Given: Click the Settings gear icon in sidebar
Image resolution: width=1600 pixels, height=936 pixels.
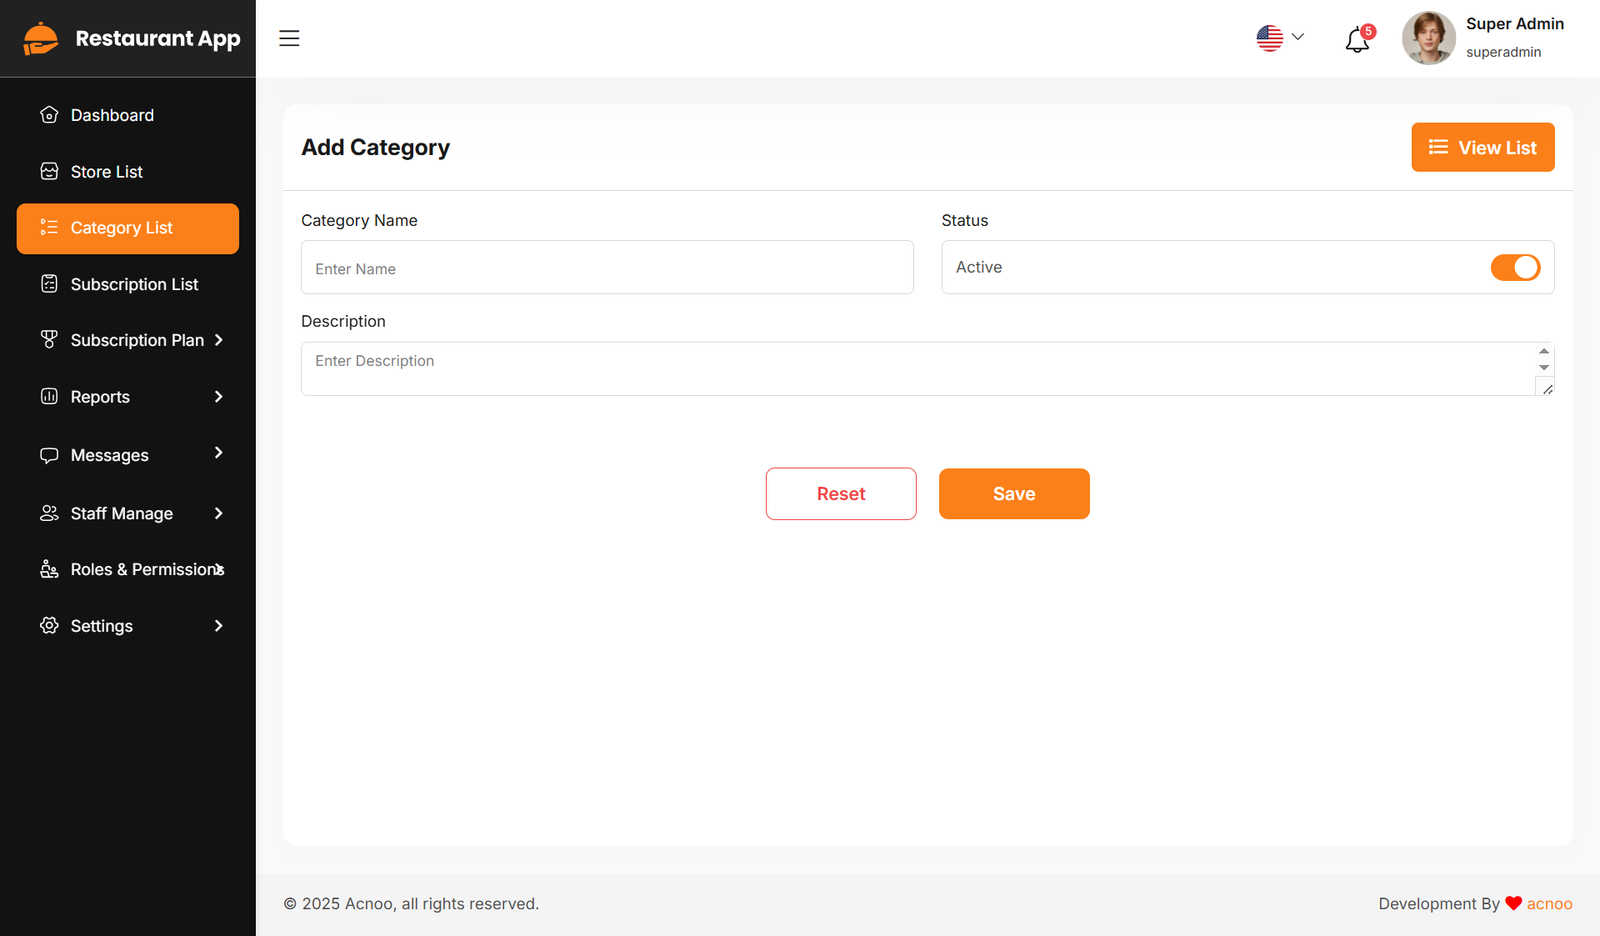Looking at the screenshot, I should [x=49, y=626].
